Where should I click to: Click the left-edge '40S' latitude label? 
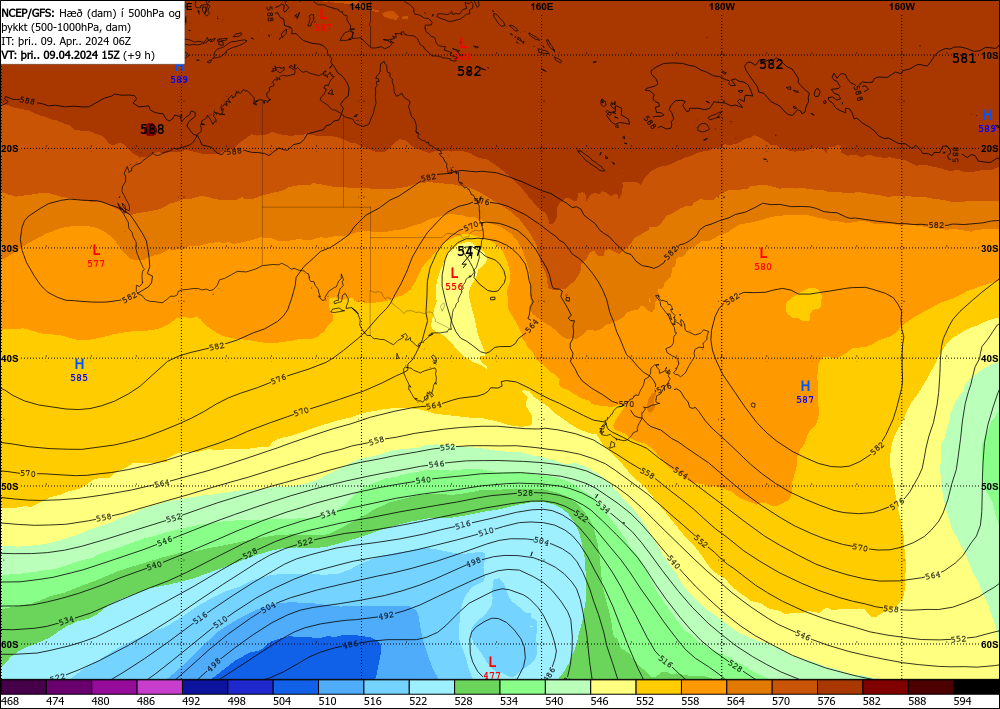coord(10,358)
